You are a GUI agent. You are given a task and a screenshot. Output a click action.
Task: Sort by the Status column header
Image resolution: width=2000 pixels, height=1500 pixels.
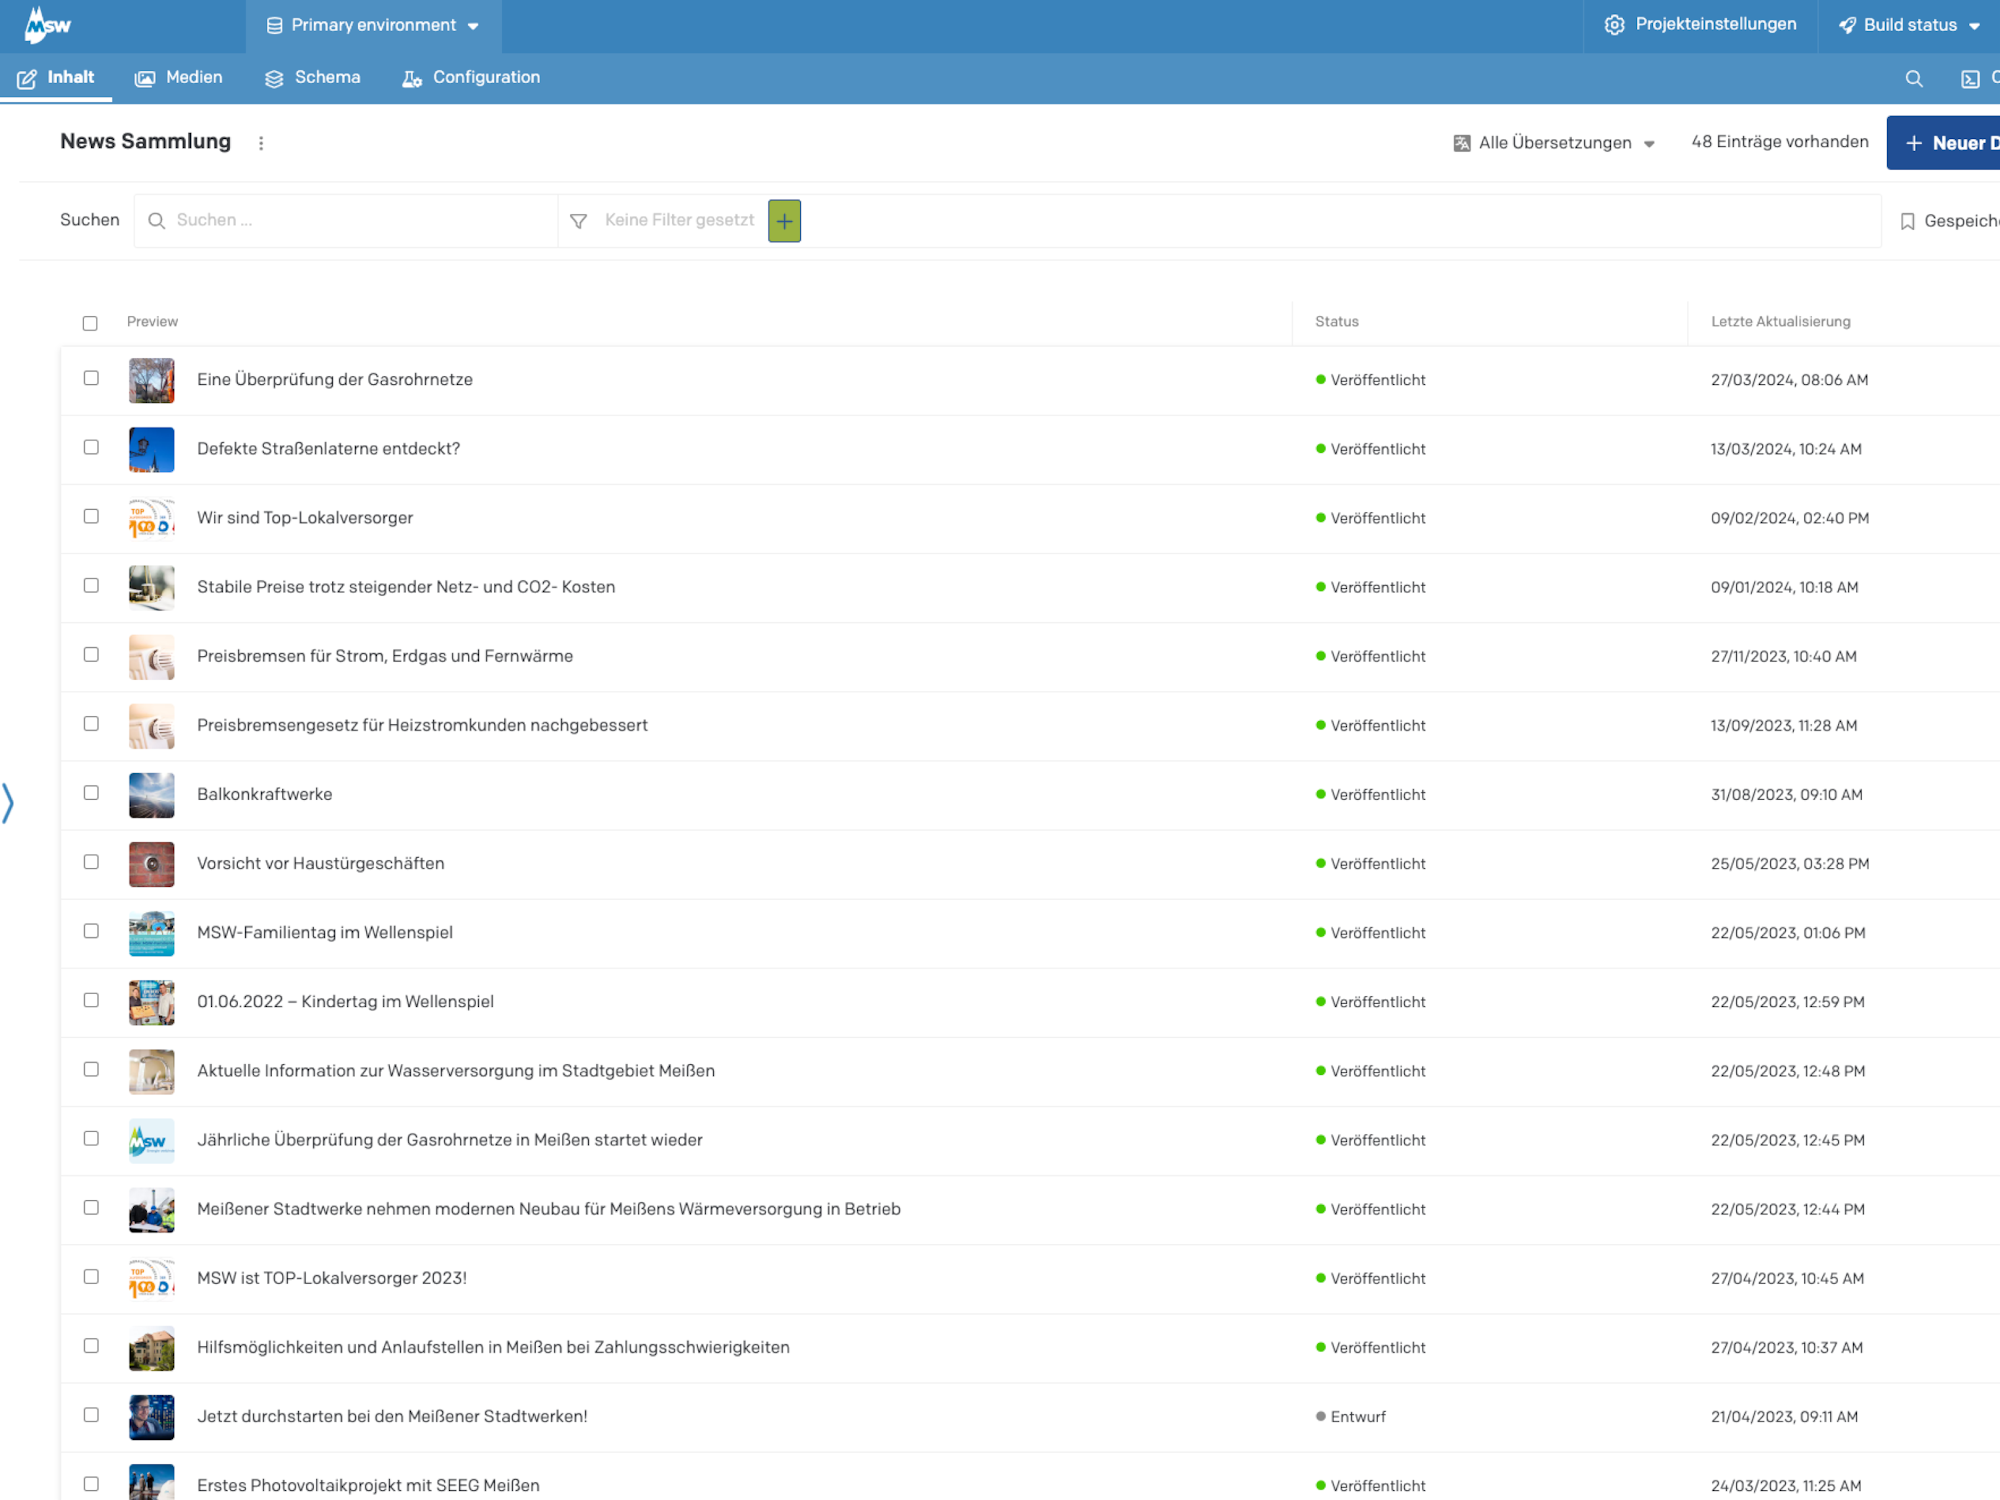(x=1336, y=322)
